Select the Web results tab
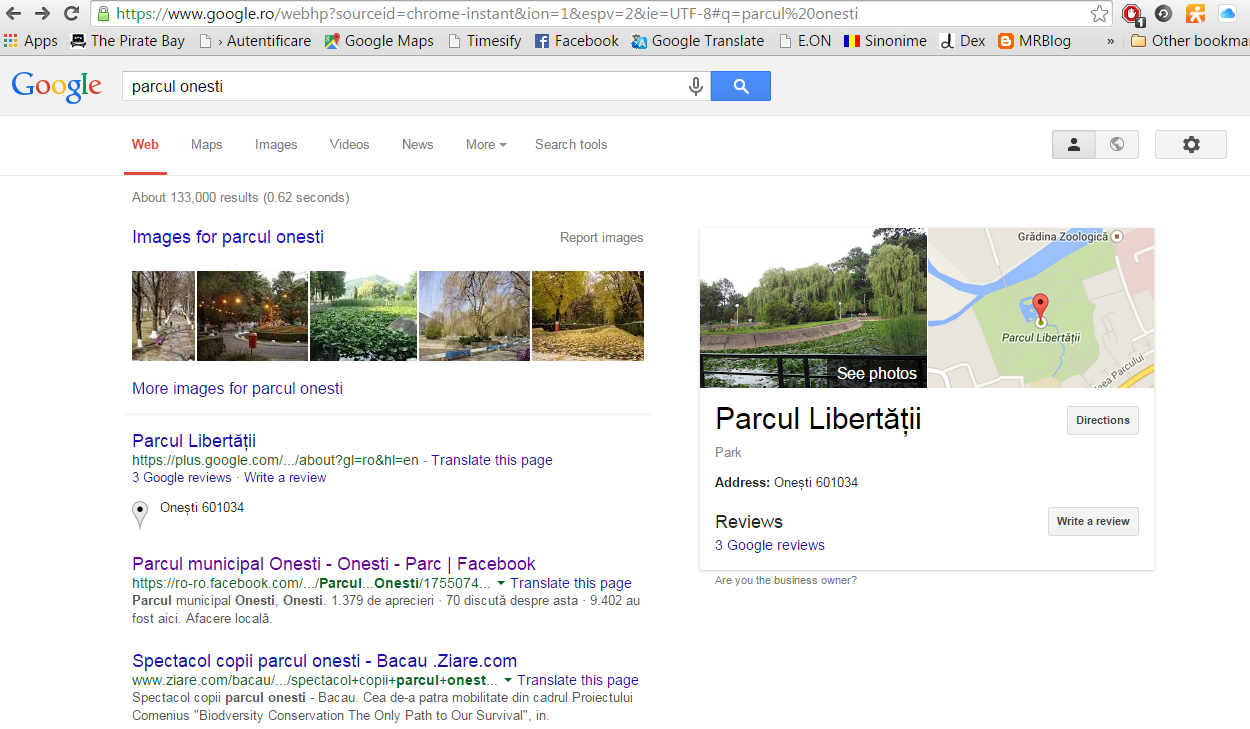The image size is (1250, 729). [x=145, y=145]
